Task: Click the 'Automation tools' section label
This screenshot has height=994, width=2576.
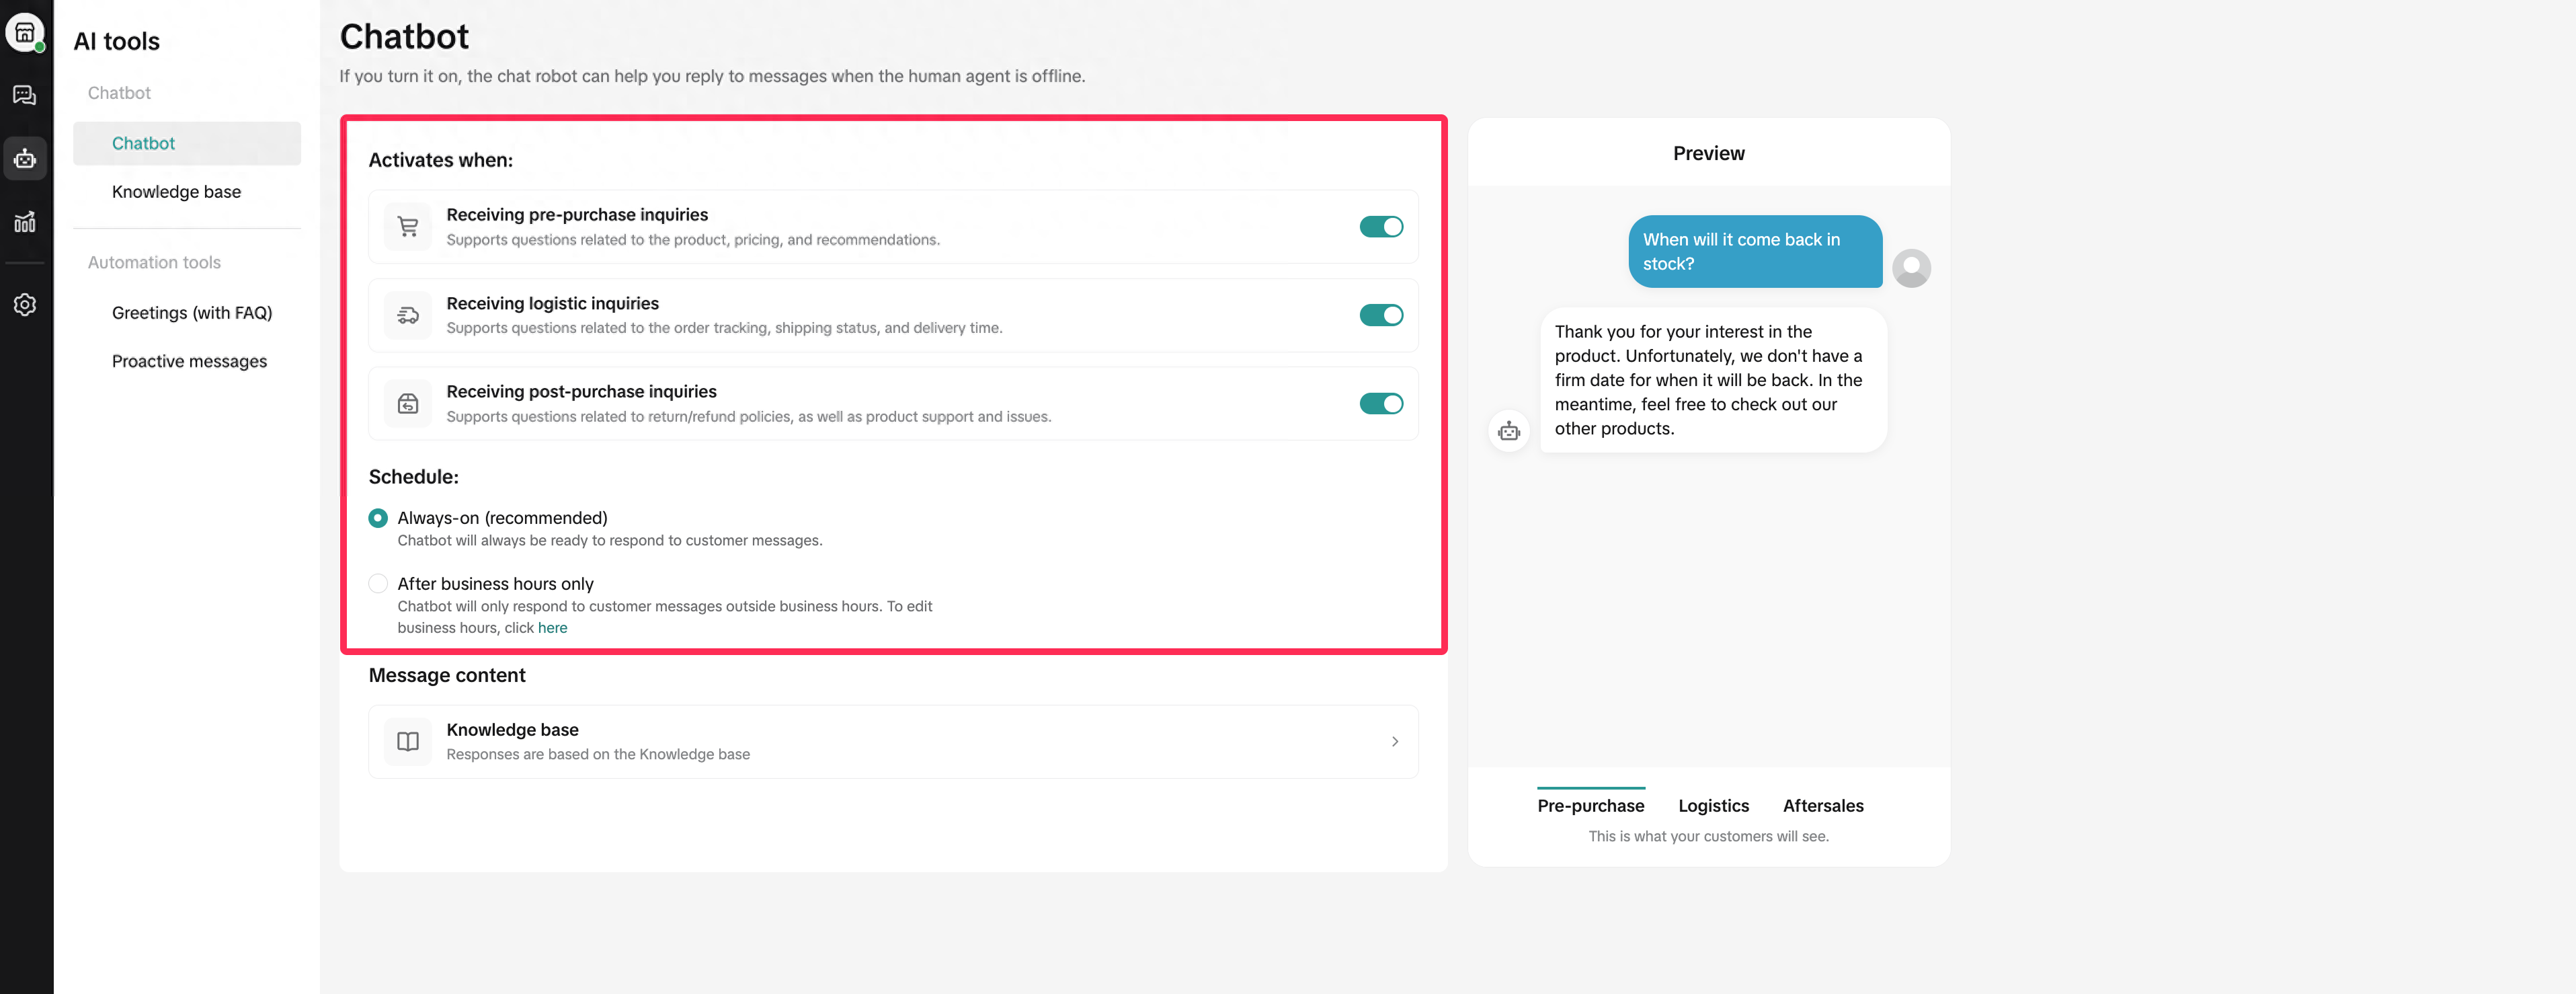Action: point(154,262)
